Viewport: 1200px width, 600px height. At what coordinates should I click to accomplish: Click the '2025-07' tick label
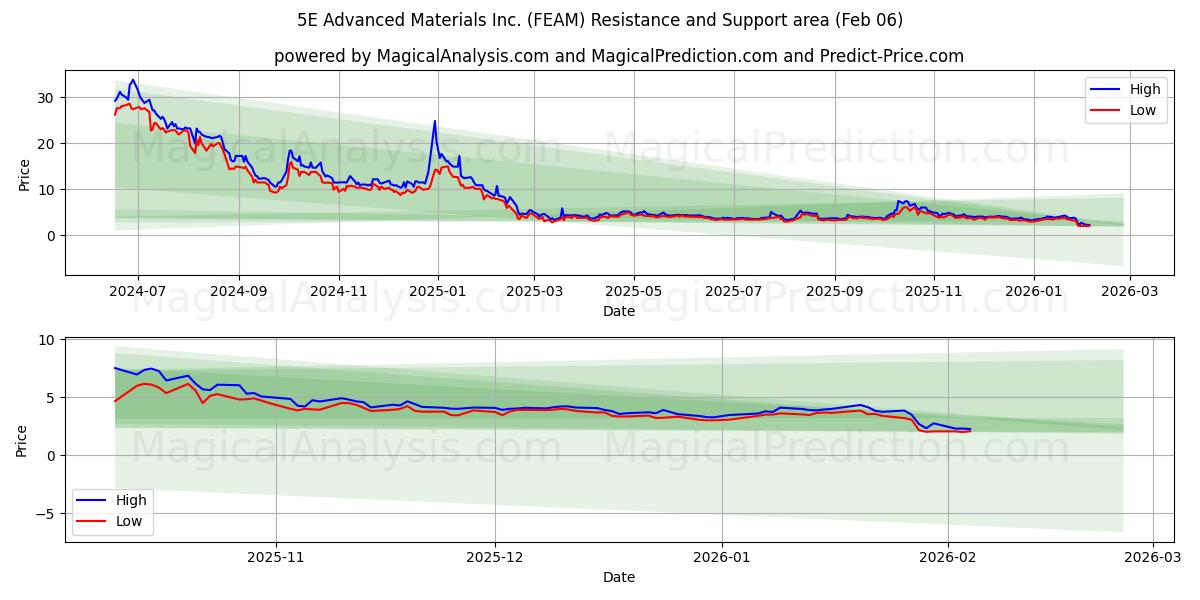click(734, 291)
